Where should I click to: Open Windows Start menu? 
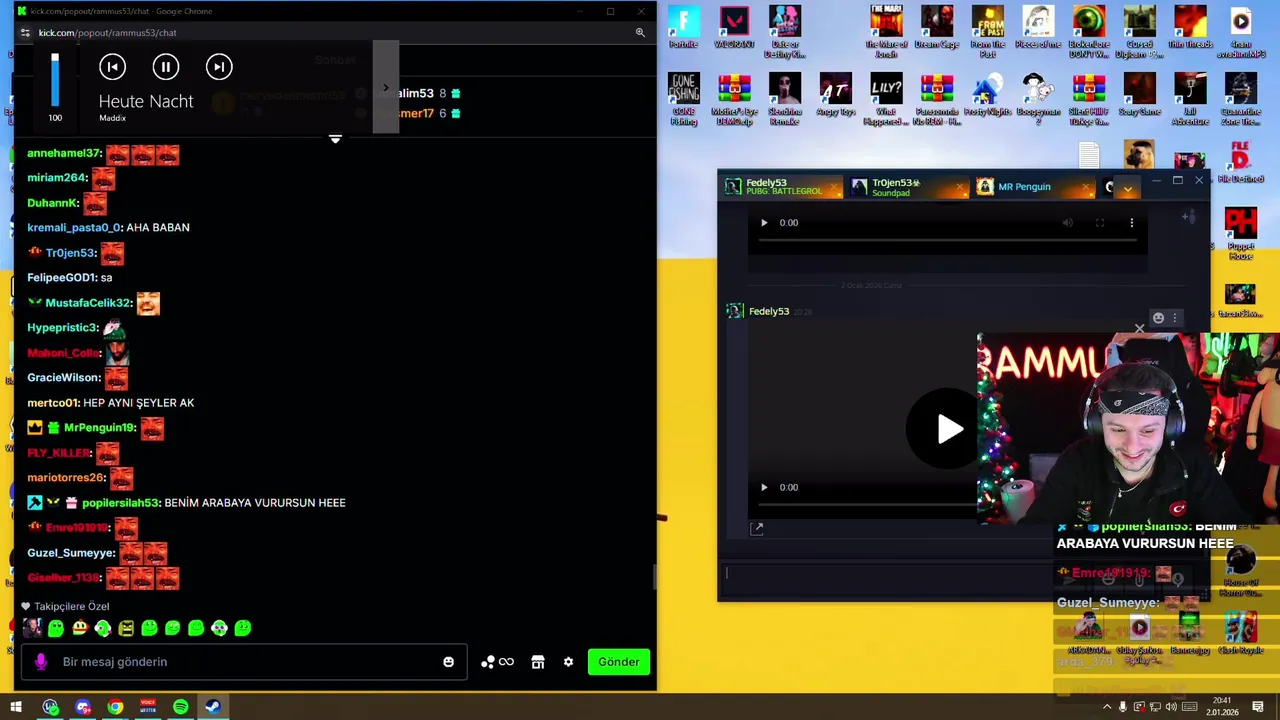click(x=16, y=707)
